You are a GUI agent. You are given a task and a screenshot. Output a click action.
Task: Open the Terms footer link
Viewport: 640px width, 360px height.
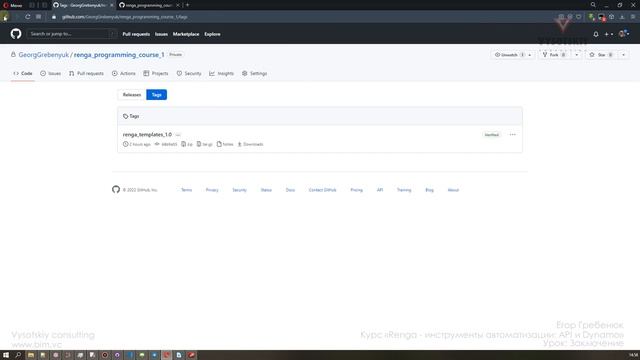(x=187, y=190)
